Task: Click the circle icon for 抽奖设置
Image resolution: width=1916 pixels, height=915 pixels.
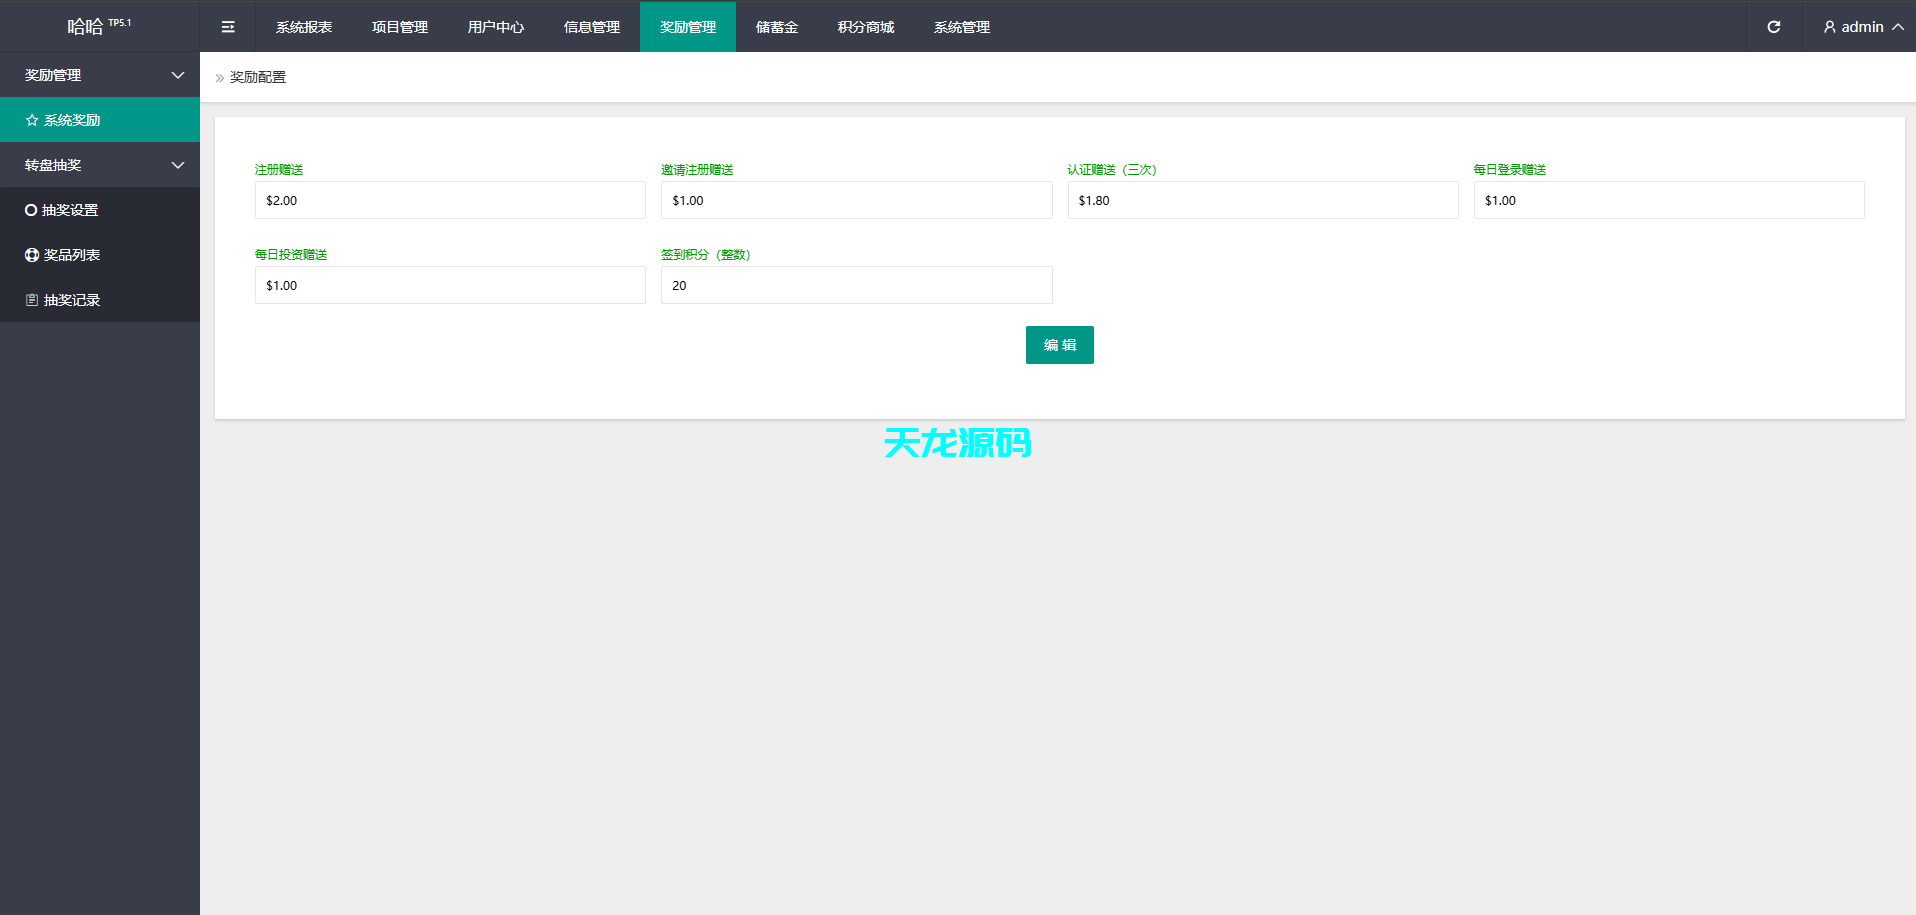Action: (31, 209)
